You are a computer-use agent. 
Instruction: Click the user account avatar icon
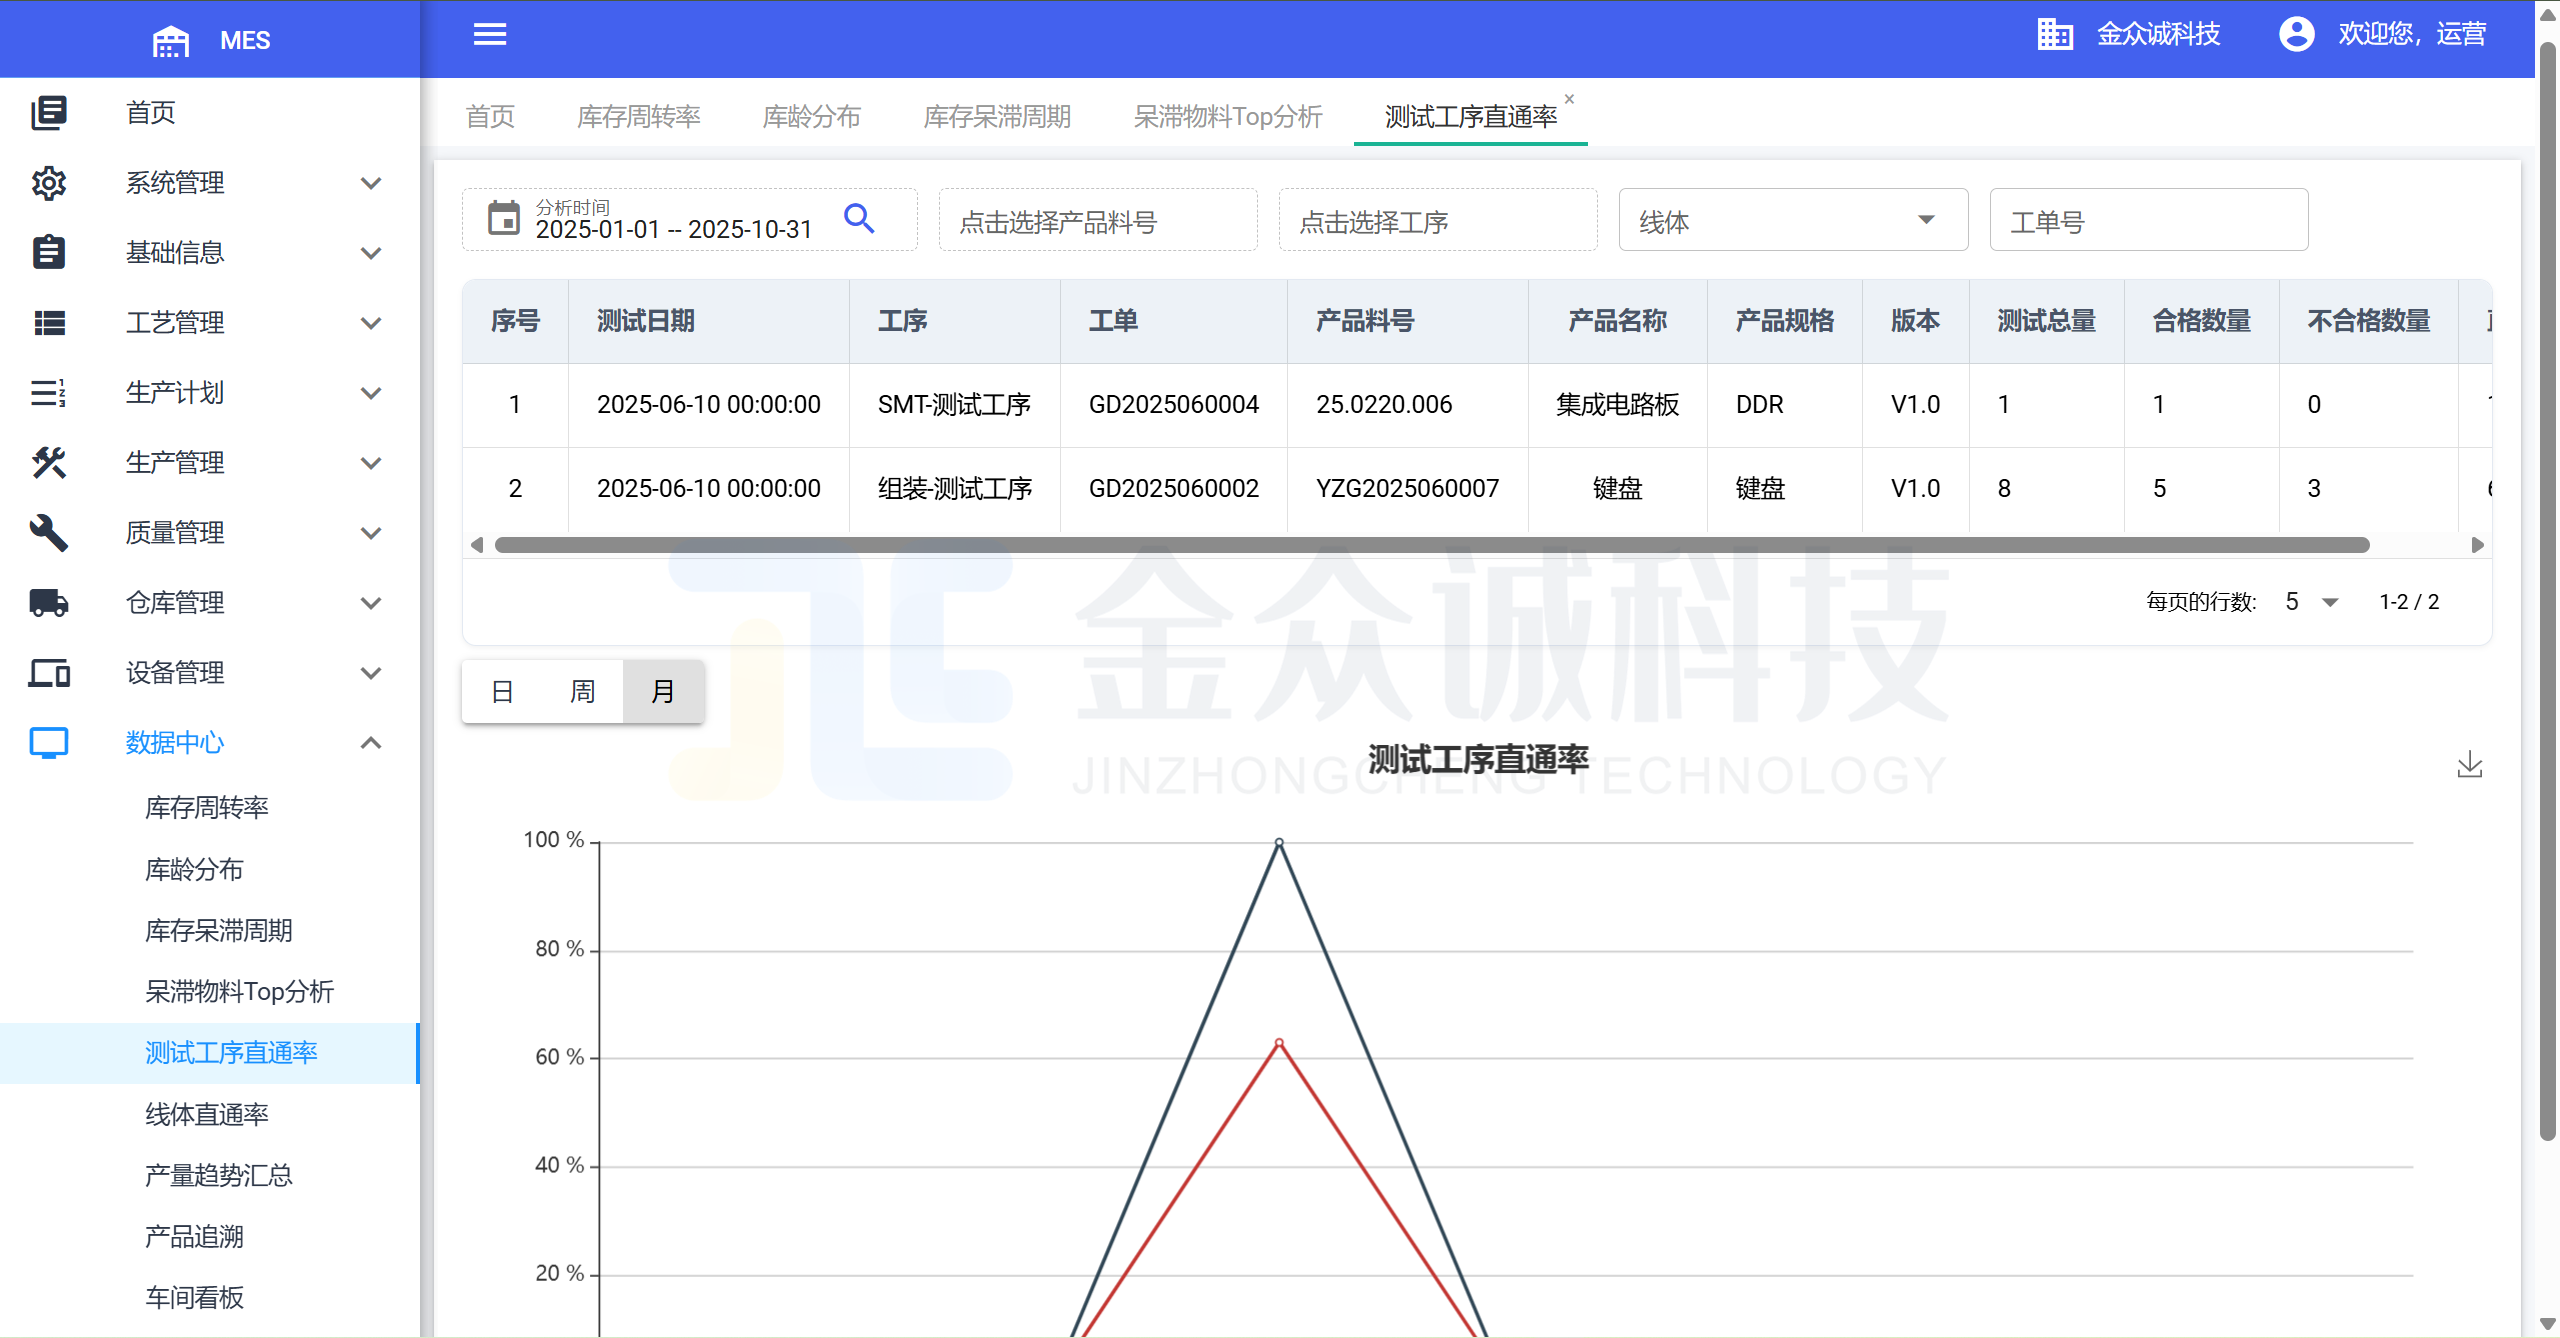(2296, 34)
